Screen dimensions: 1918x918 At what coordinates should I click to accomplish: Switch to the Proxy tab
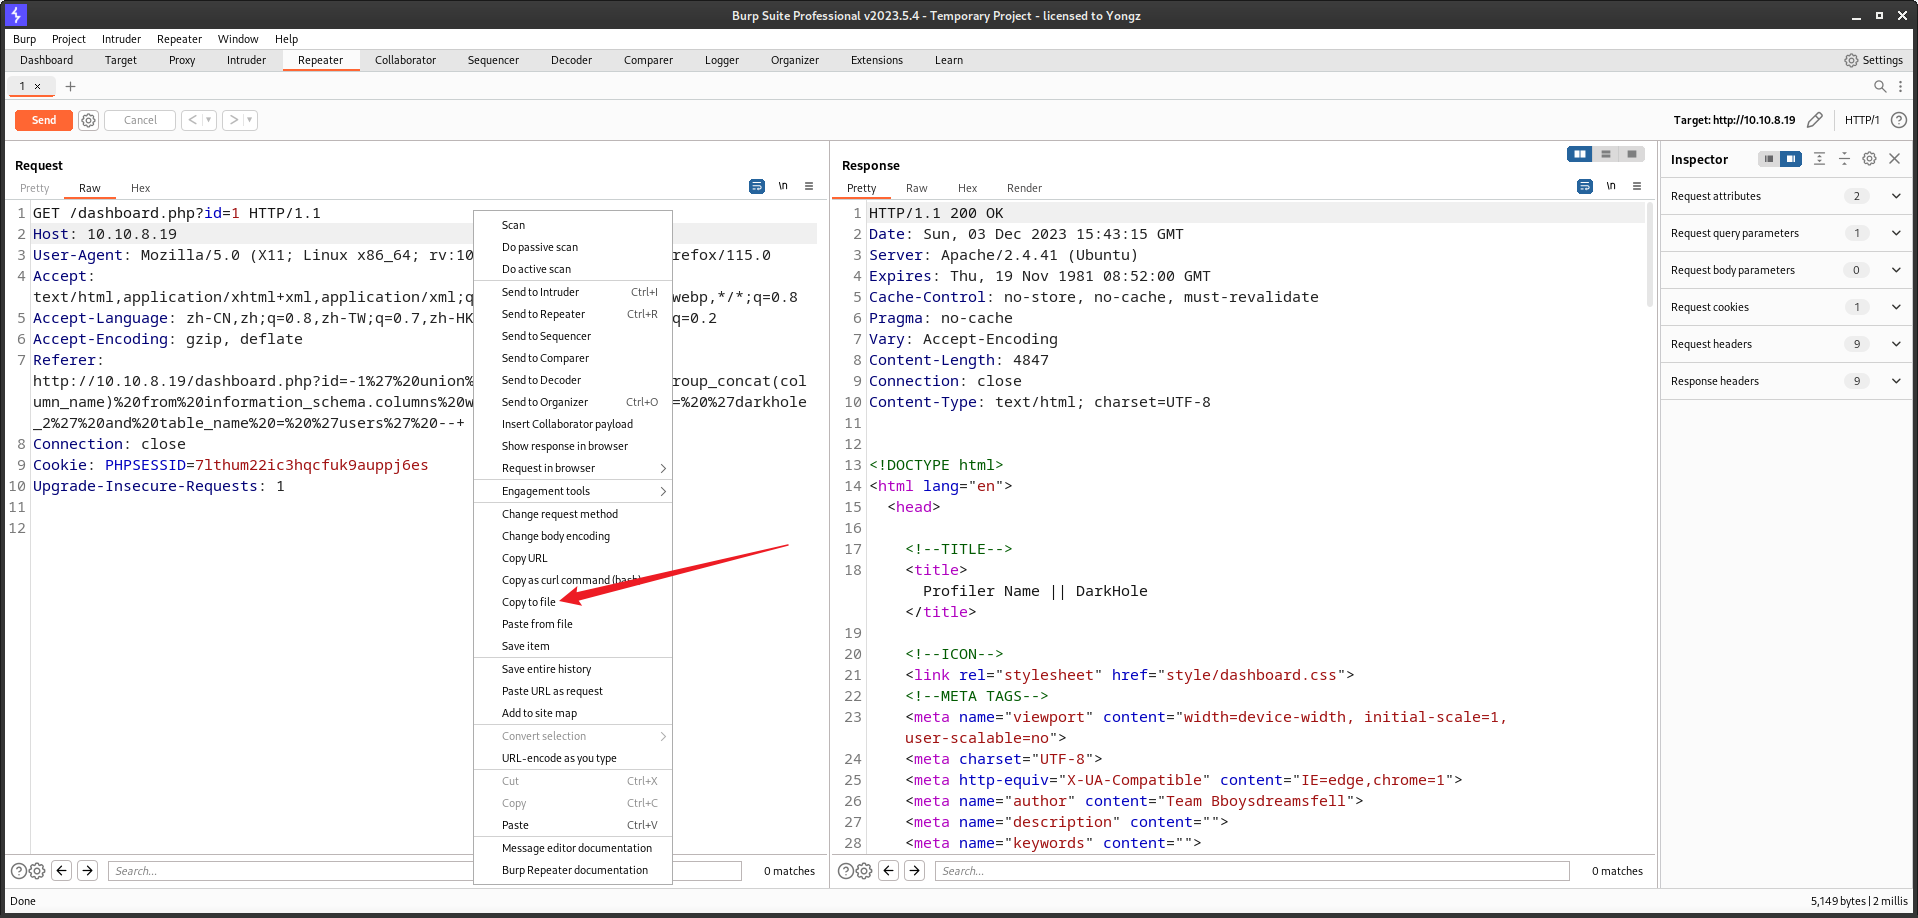(x=182, y=60)
